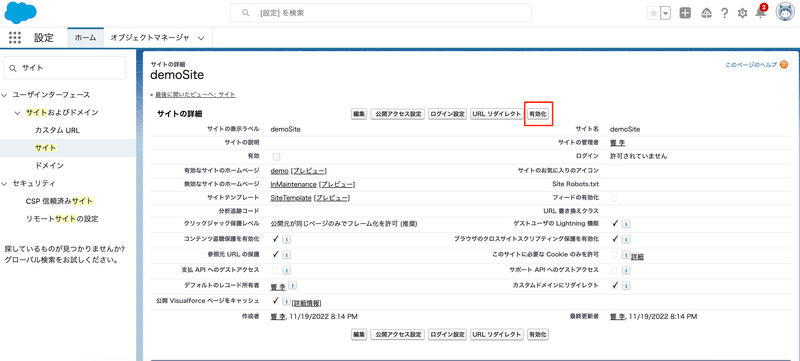Select カスタム URL in the sidebar
This screenshot has width=800, height=361.
point(57,130)
